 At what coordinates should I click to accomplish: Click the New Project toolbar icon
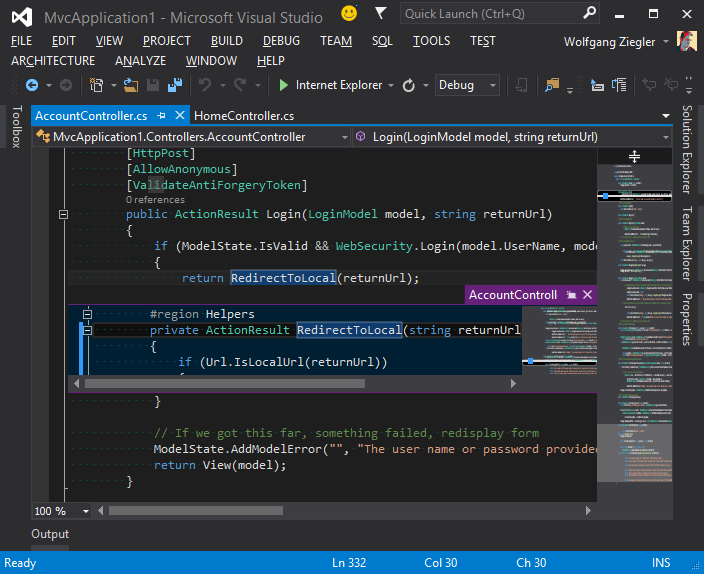pyautogui.click(x=97, y=85)
